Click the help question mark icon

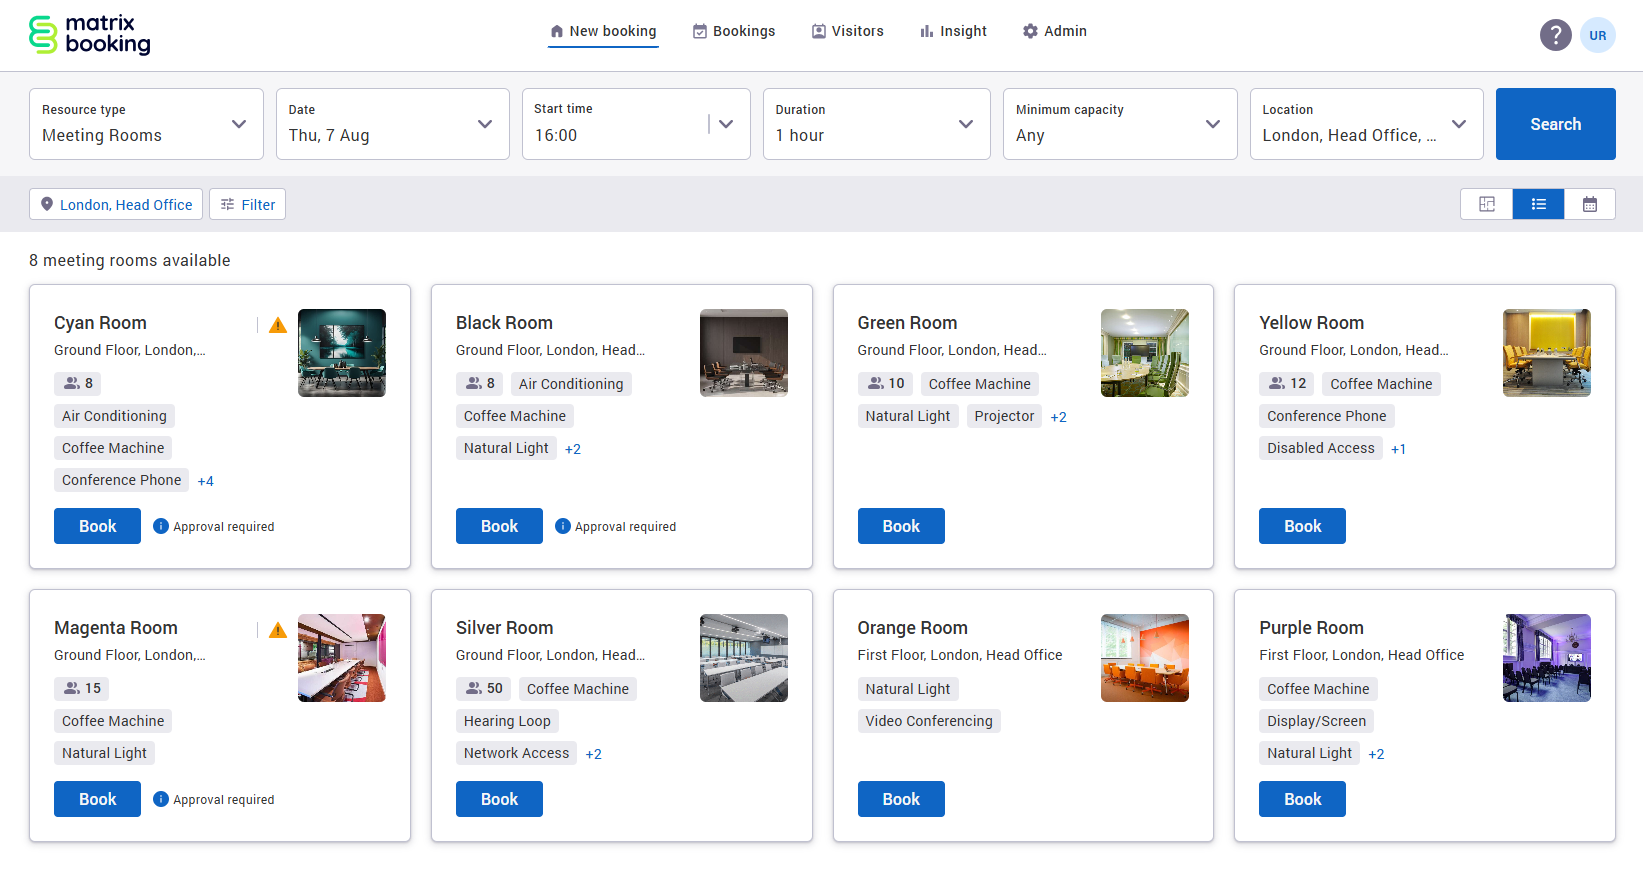click(1555, 35)
